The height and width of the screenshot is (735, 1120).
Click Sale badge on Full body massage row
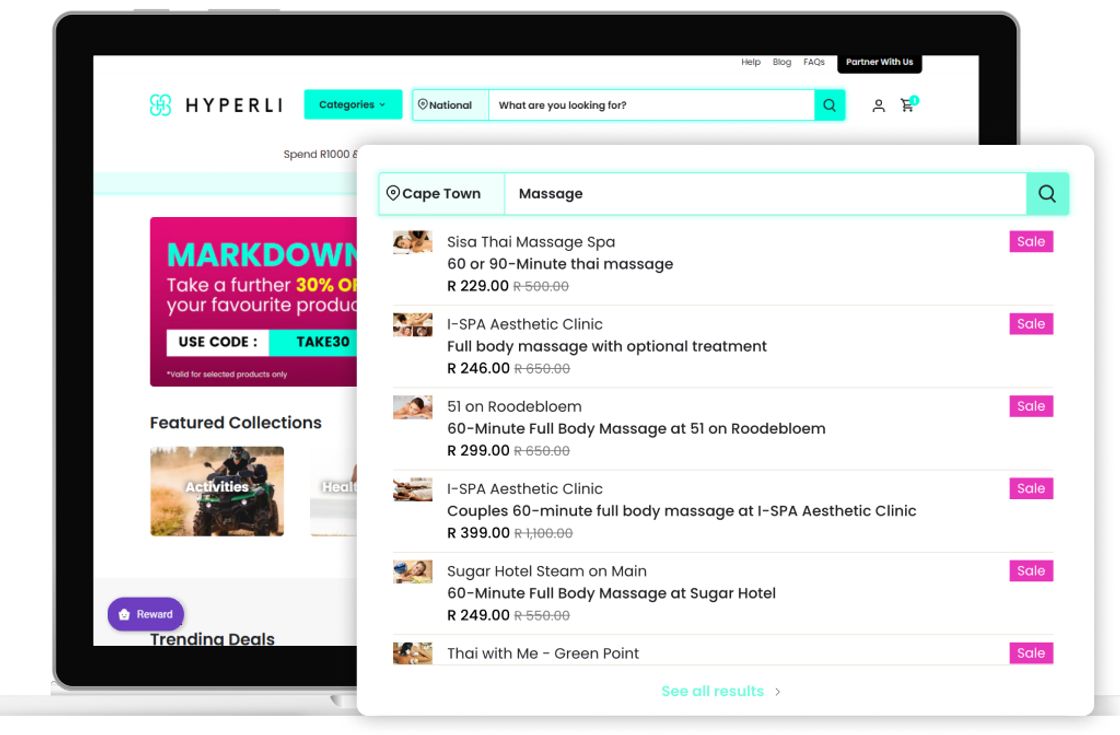1031,324
